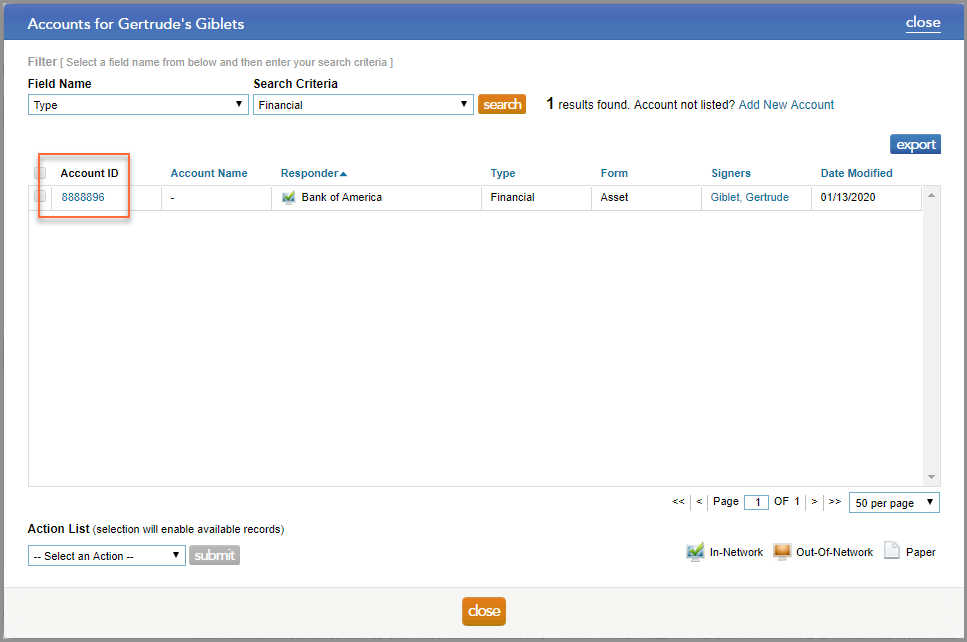967x642 pixels.
Task: Open the Add New Account link
Action: [x=786, y=104]
